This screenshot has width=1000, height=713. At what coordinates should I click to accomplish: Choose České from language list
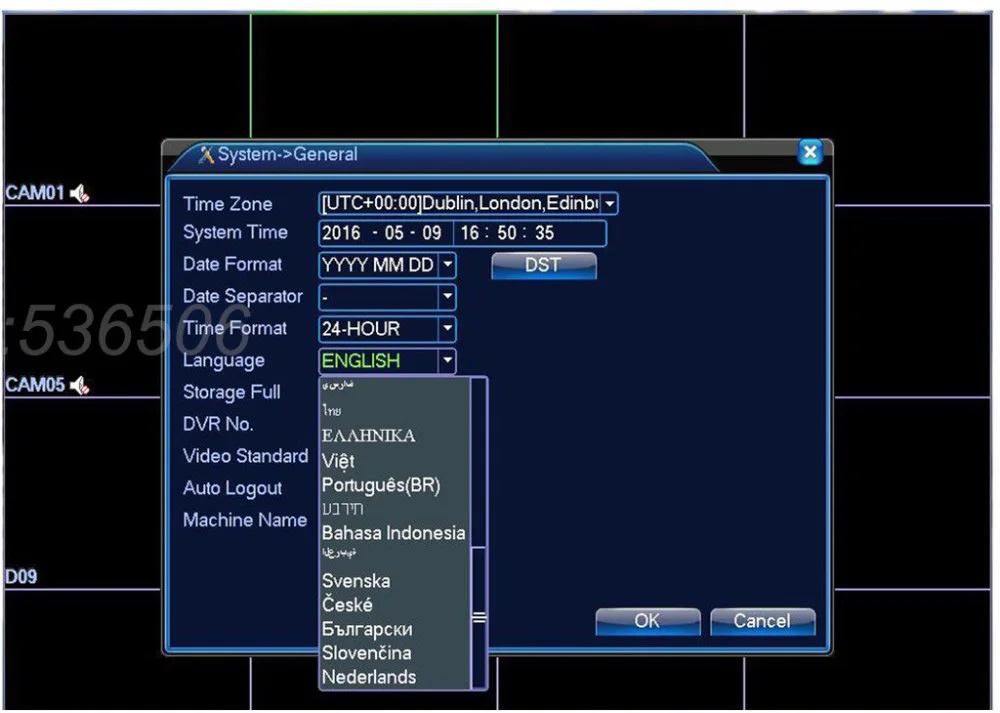(347, 605)
